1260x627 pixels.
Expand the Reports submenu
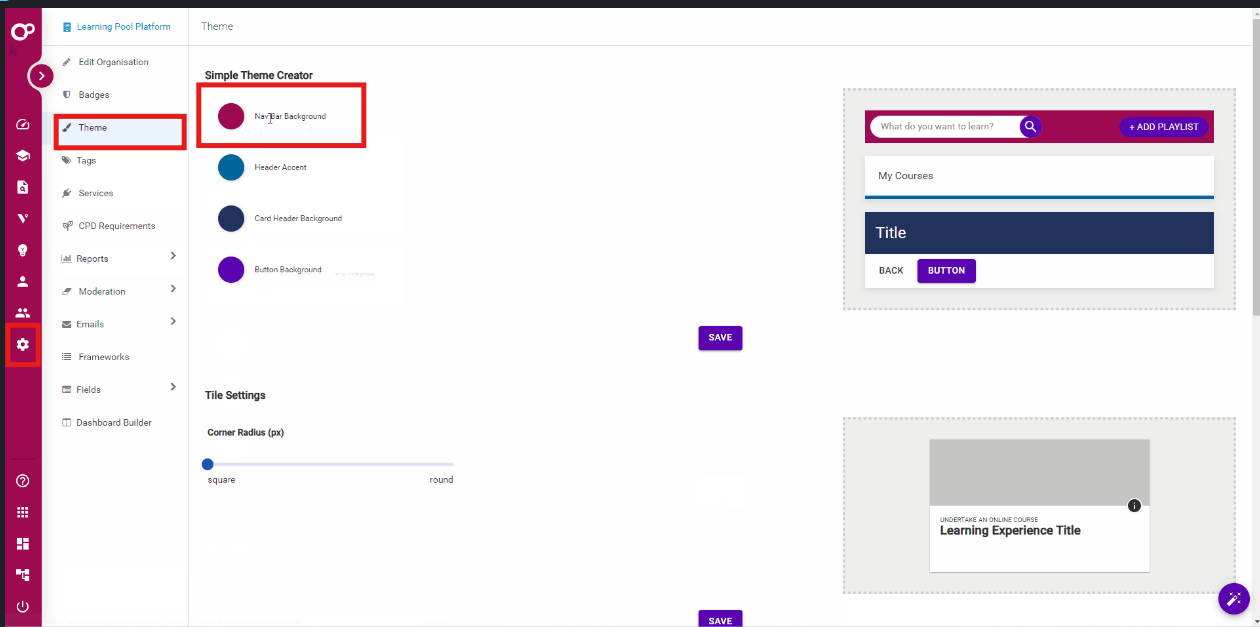point(173,257)
